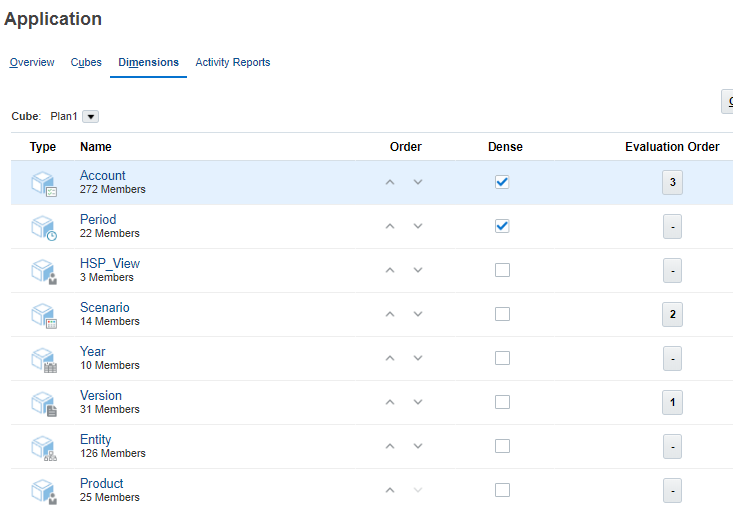
Task: Move Period dimension down in order
Action: click(x=418, y=226)
